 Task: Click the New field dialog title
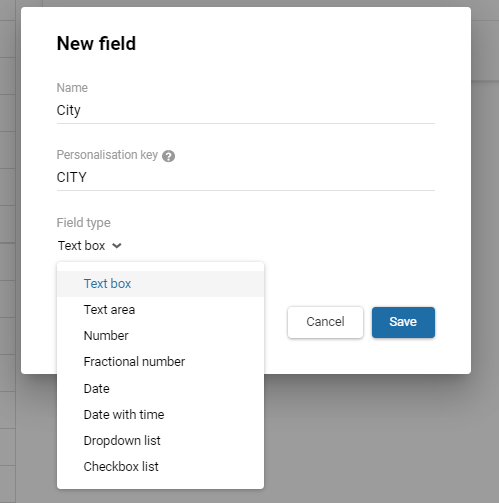click(x=96, y=44)
